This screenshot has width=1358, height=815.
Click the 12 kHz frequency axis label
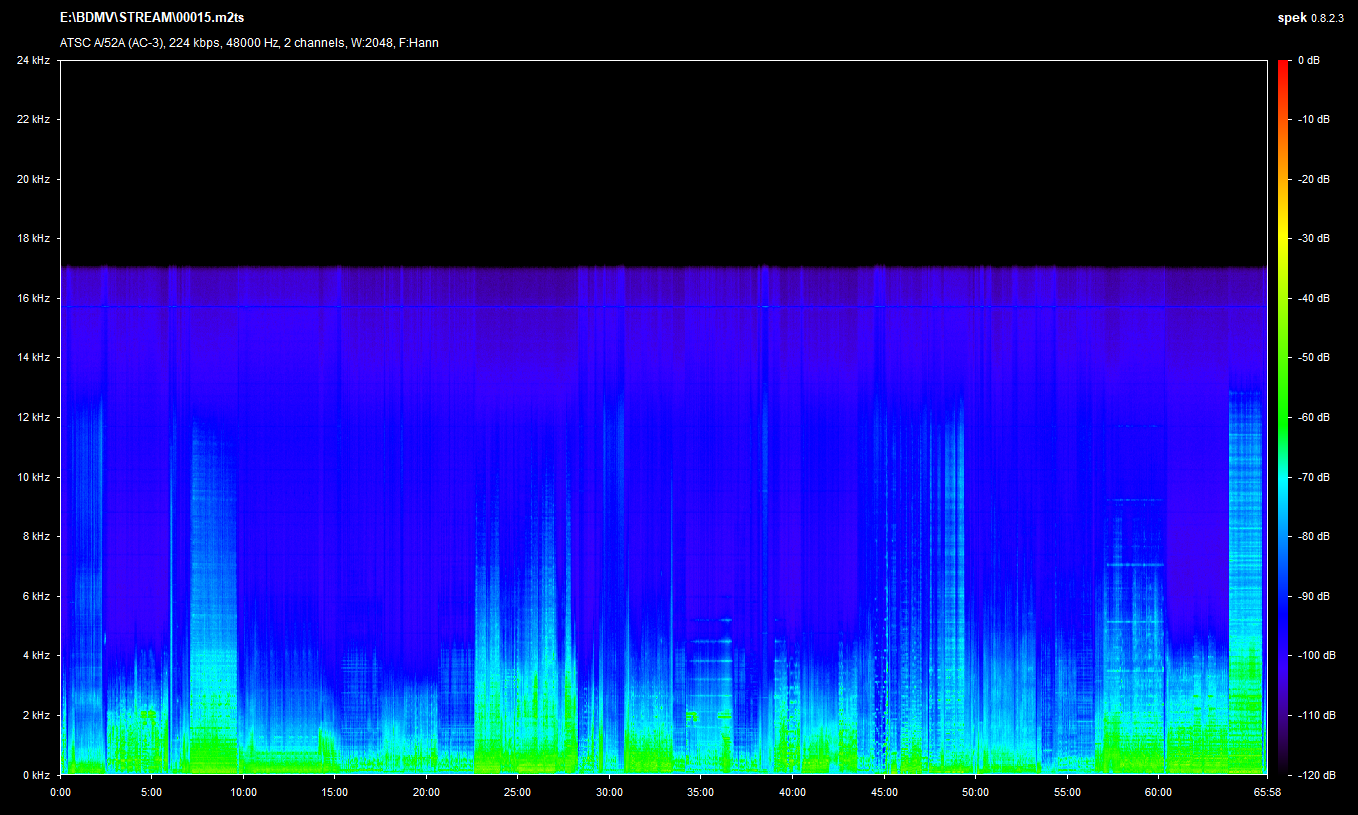point(32,417)
